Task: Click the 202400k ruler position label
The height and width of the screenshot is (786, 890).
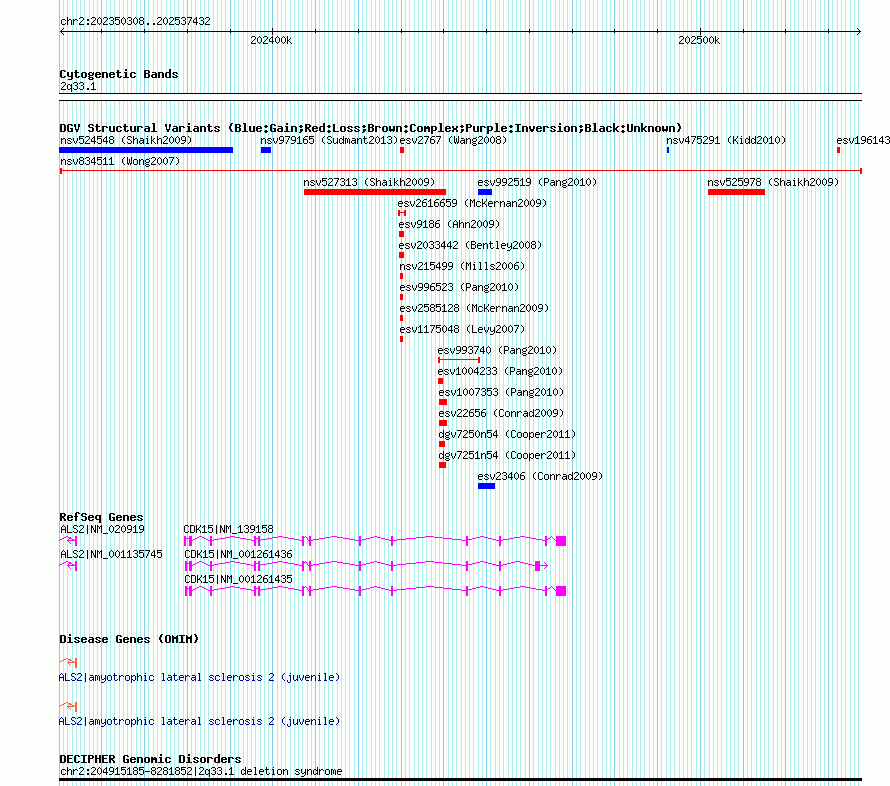Action: pyautogui.click(x=271, y=40)
